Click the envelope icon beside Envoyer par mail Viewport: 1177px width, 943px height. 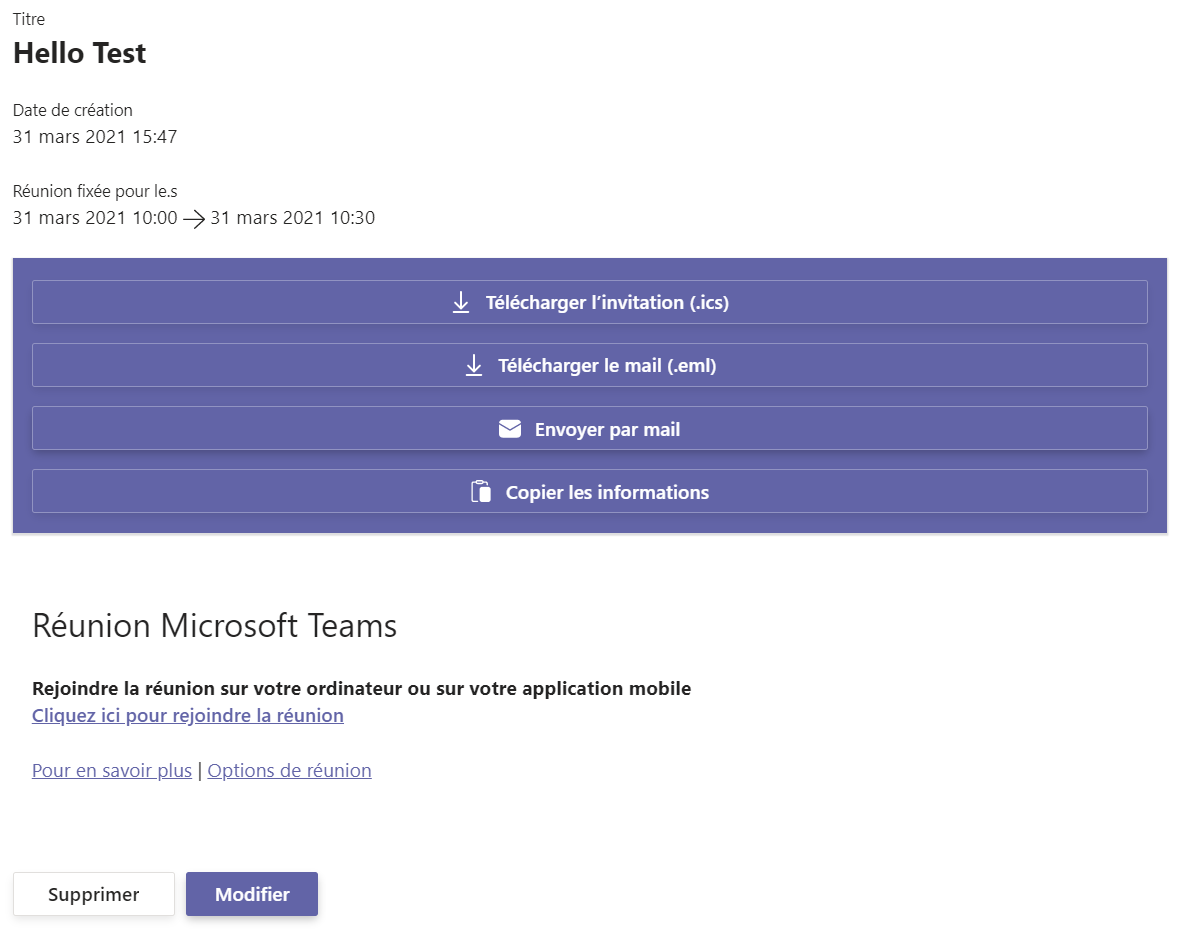tap(510, 429)
